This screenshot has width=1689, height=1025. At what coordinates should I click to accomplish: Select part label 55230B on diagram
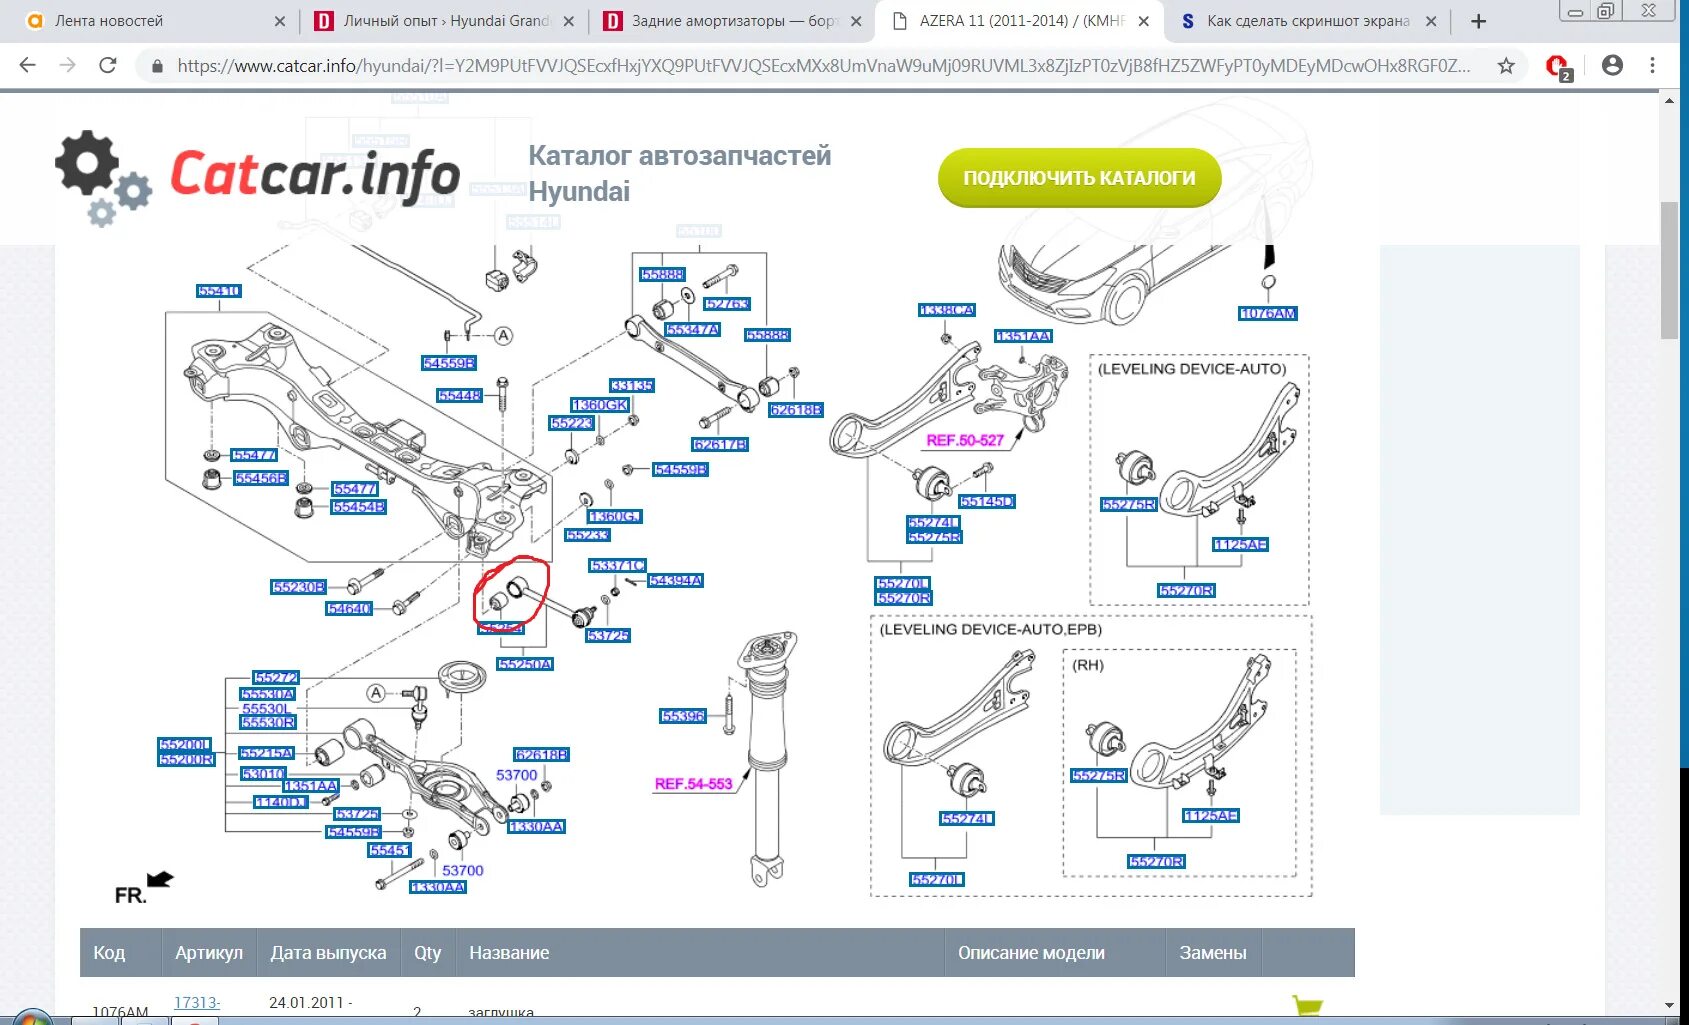click(x=298, y=587)
